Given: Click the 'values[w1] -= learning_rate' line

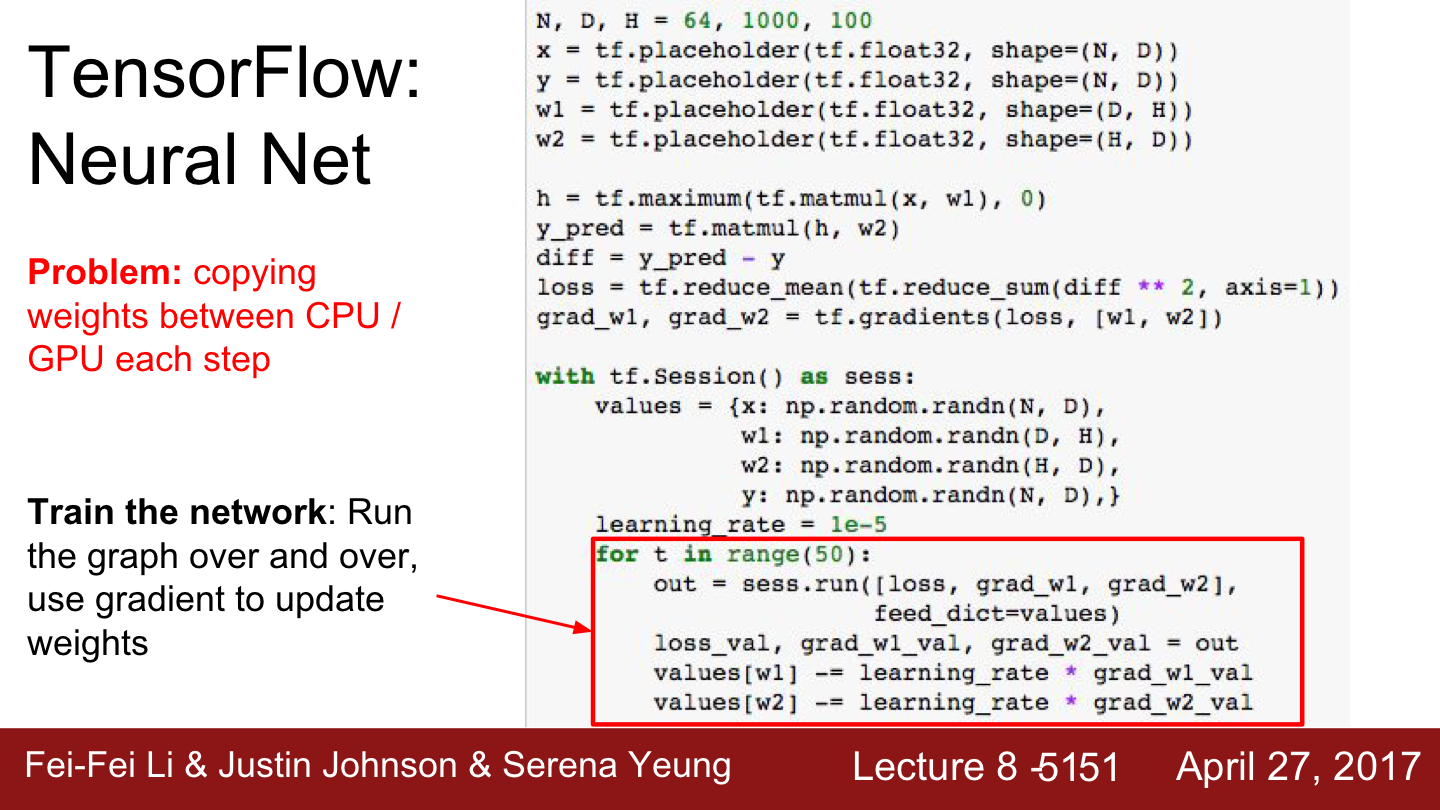Looking at the screenshot, I should [x=952, y=673].
